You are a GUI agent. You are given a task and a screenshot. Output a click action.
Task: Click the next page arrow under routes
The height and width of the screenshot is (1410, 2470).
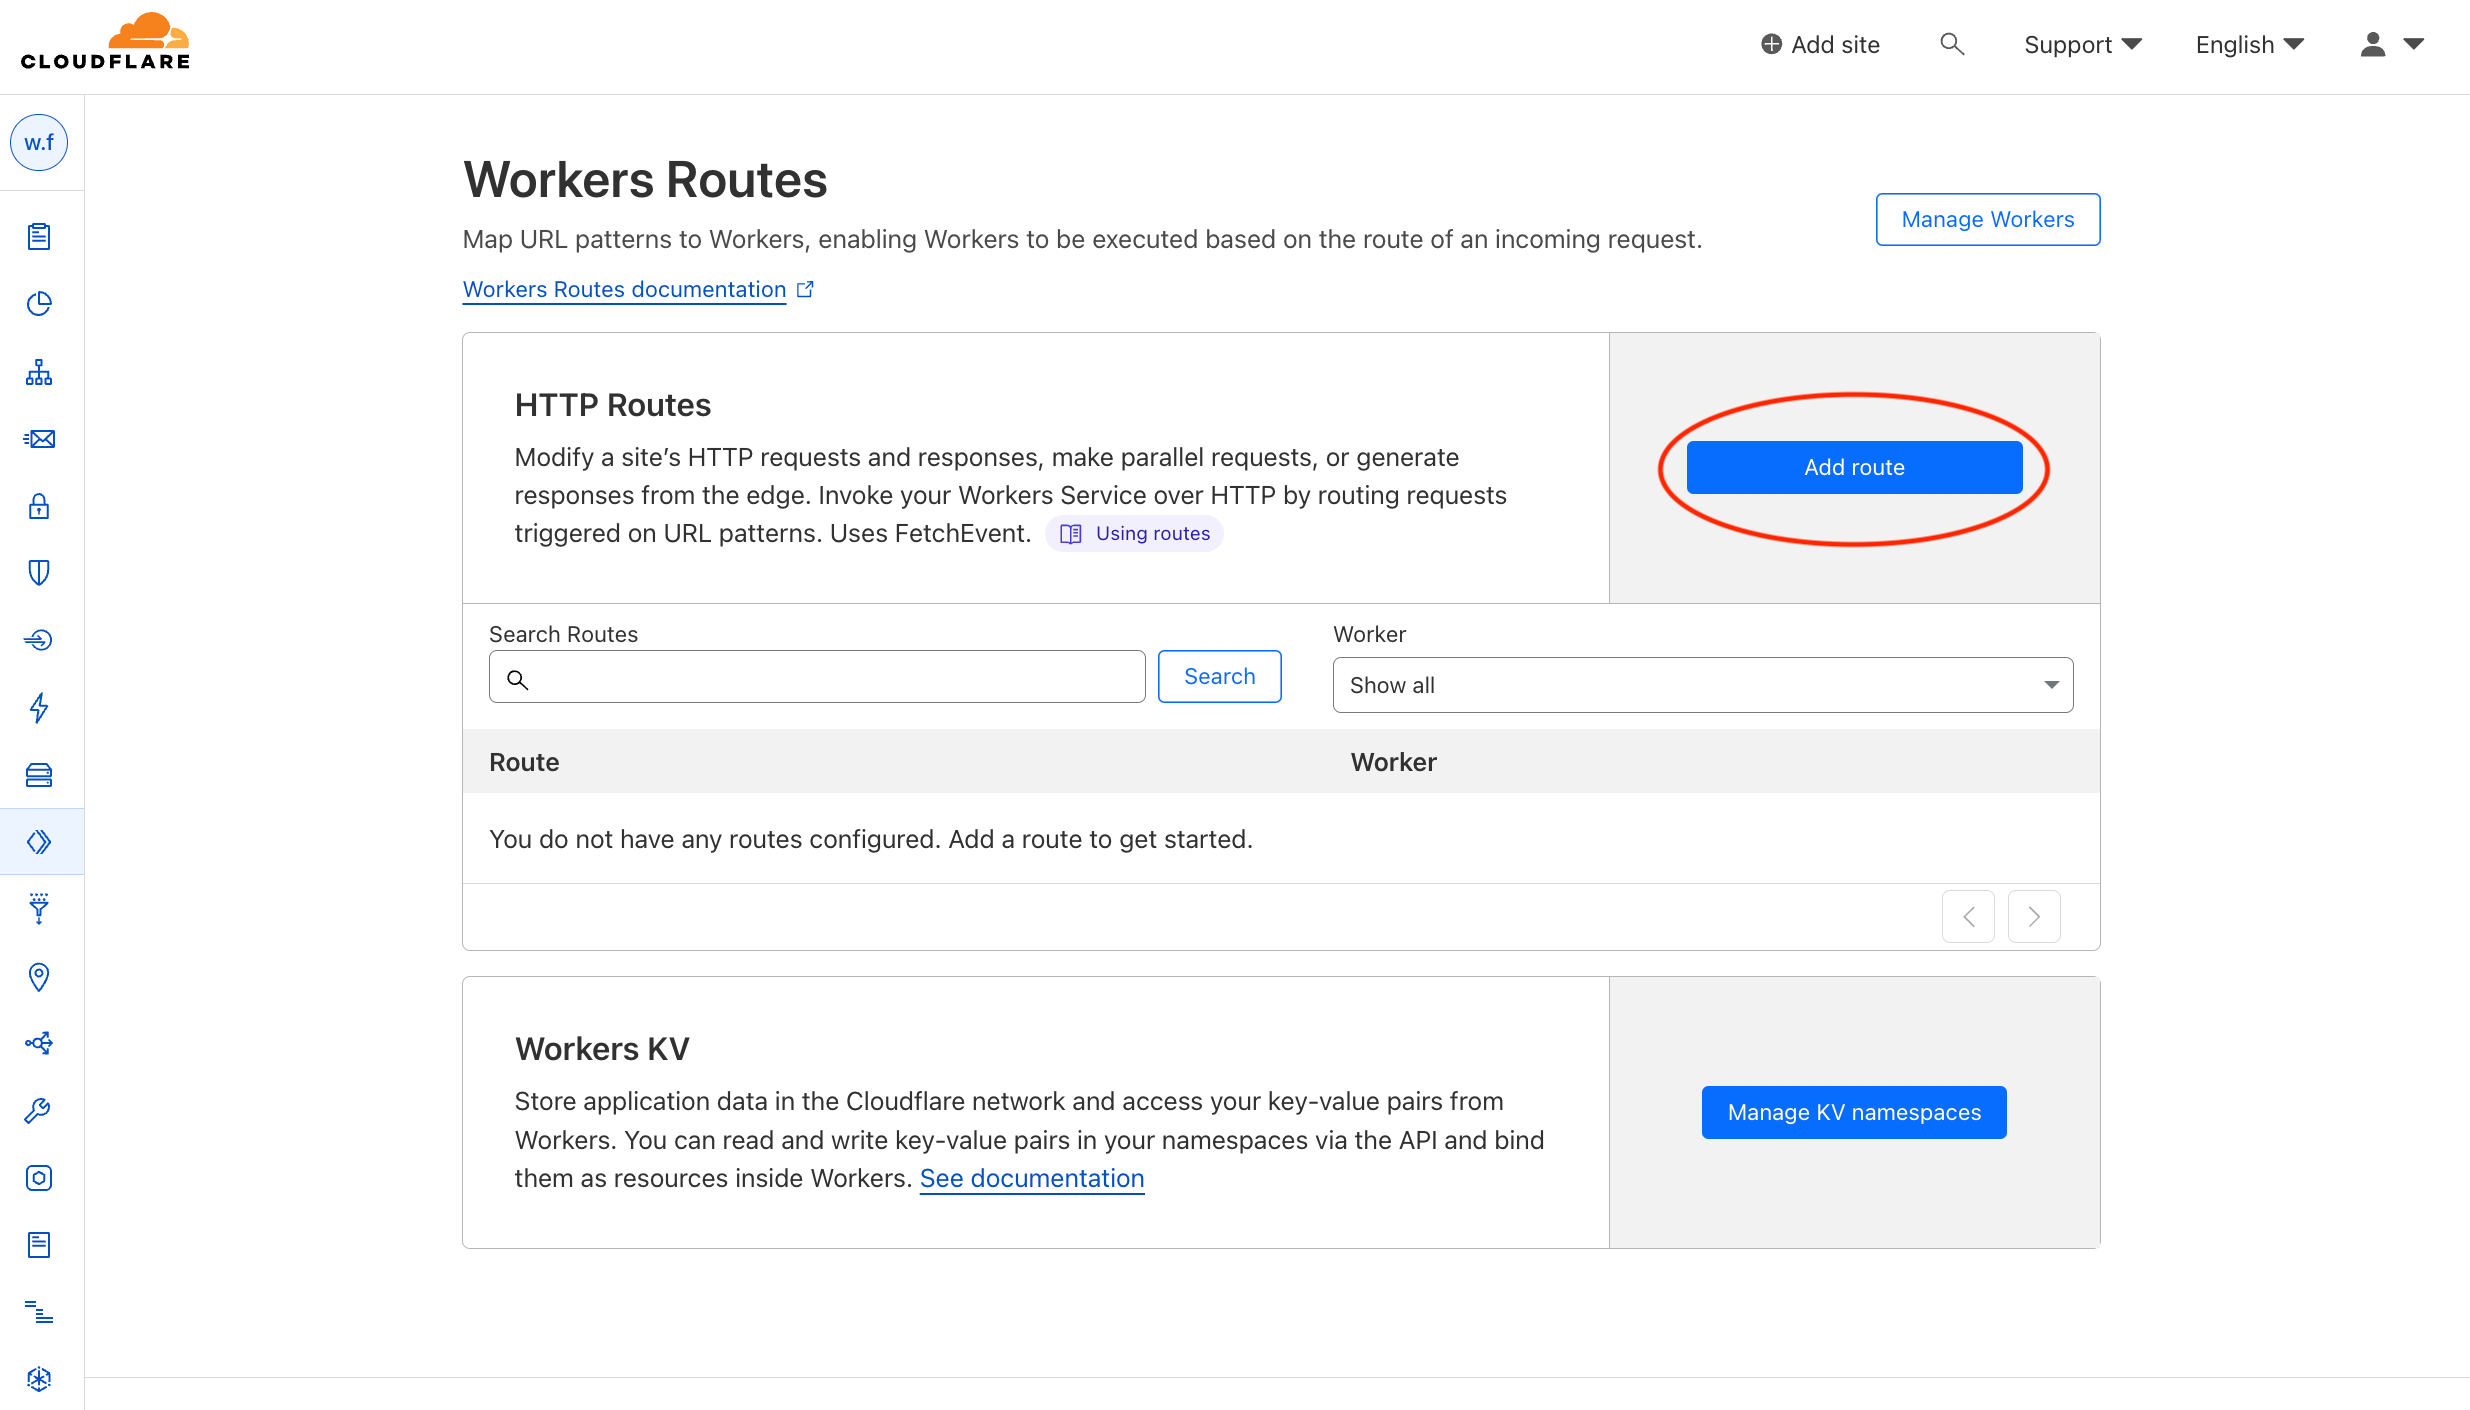pyautogui.click(x=2033, y=915)
